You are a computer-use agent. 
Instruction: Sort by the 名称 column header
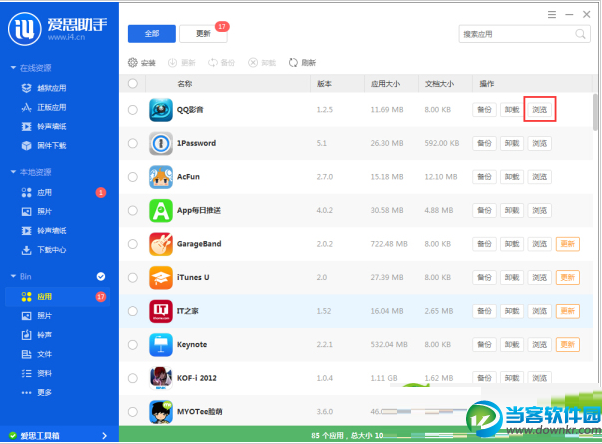[185, 83]
